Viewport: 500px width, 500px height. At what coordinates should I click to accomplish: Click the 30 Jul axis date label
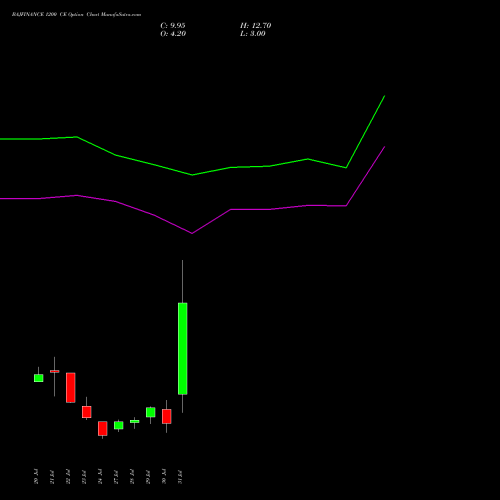click(x=164, y=477)
